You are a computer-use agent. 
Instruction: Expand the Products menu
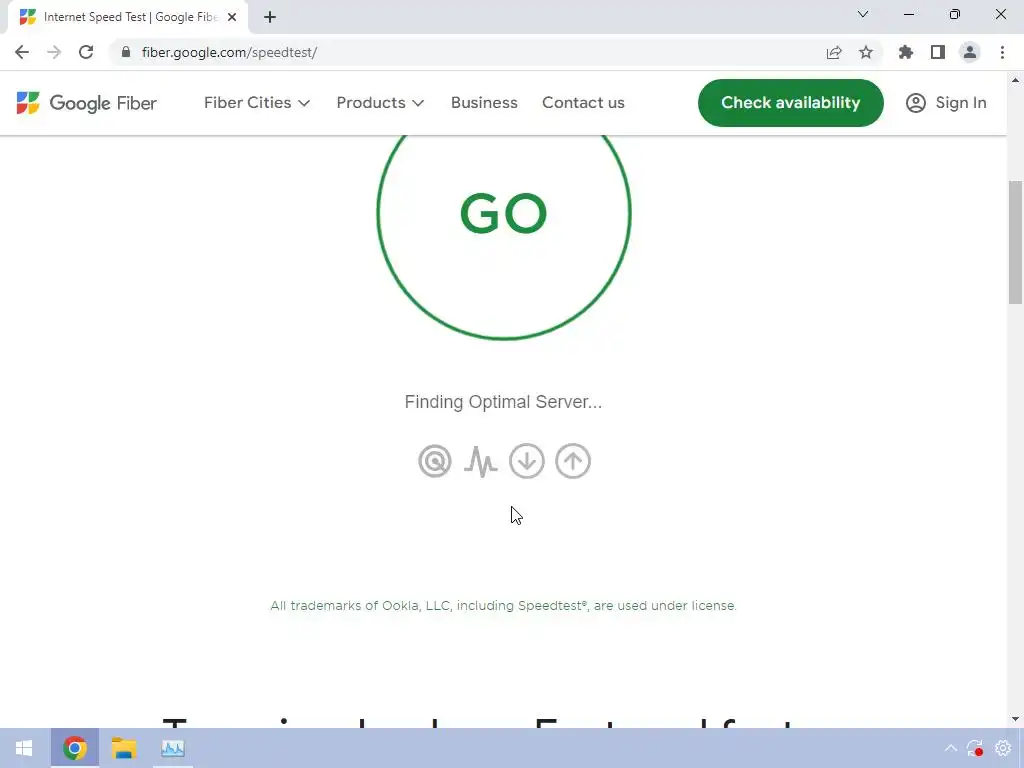click(380, 103)
